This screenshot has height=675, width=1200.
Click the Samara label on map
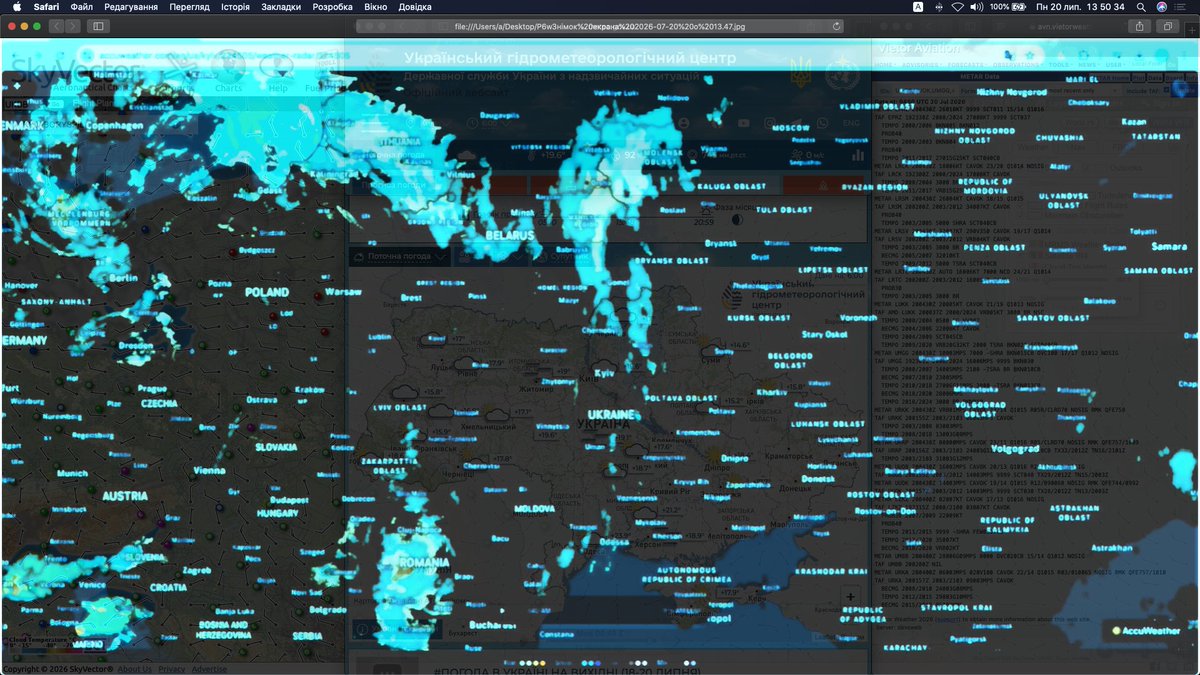tap(1169, 246)
